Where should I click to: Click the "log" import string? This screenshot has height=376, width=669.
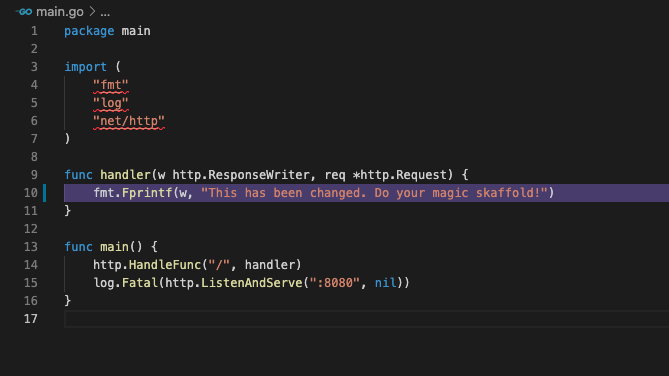click(x=111, y=103)
